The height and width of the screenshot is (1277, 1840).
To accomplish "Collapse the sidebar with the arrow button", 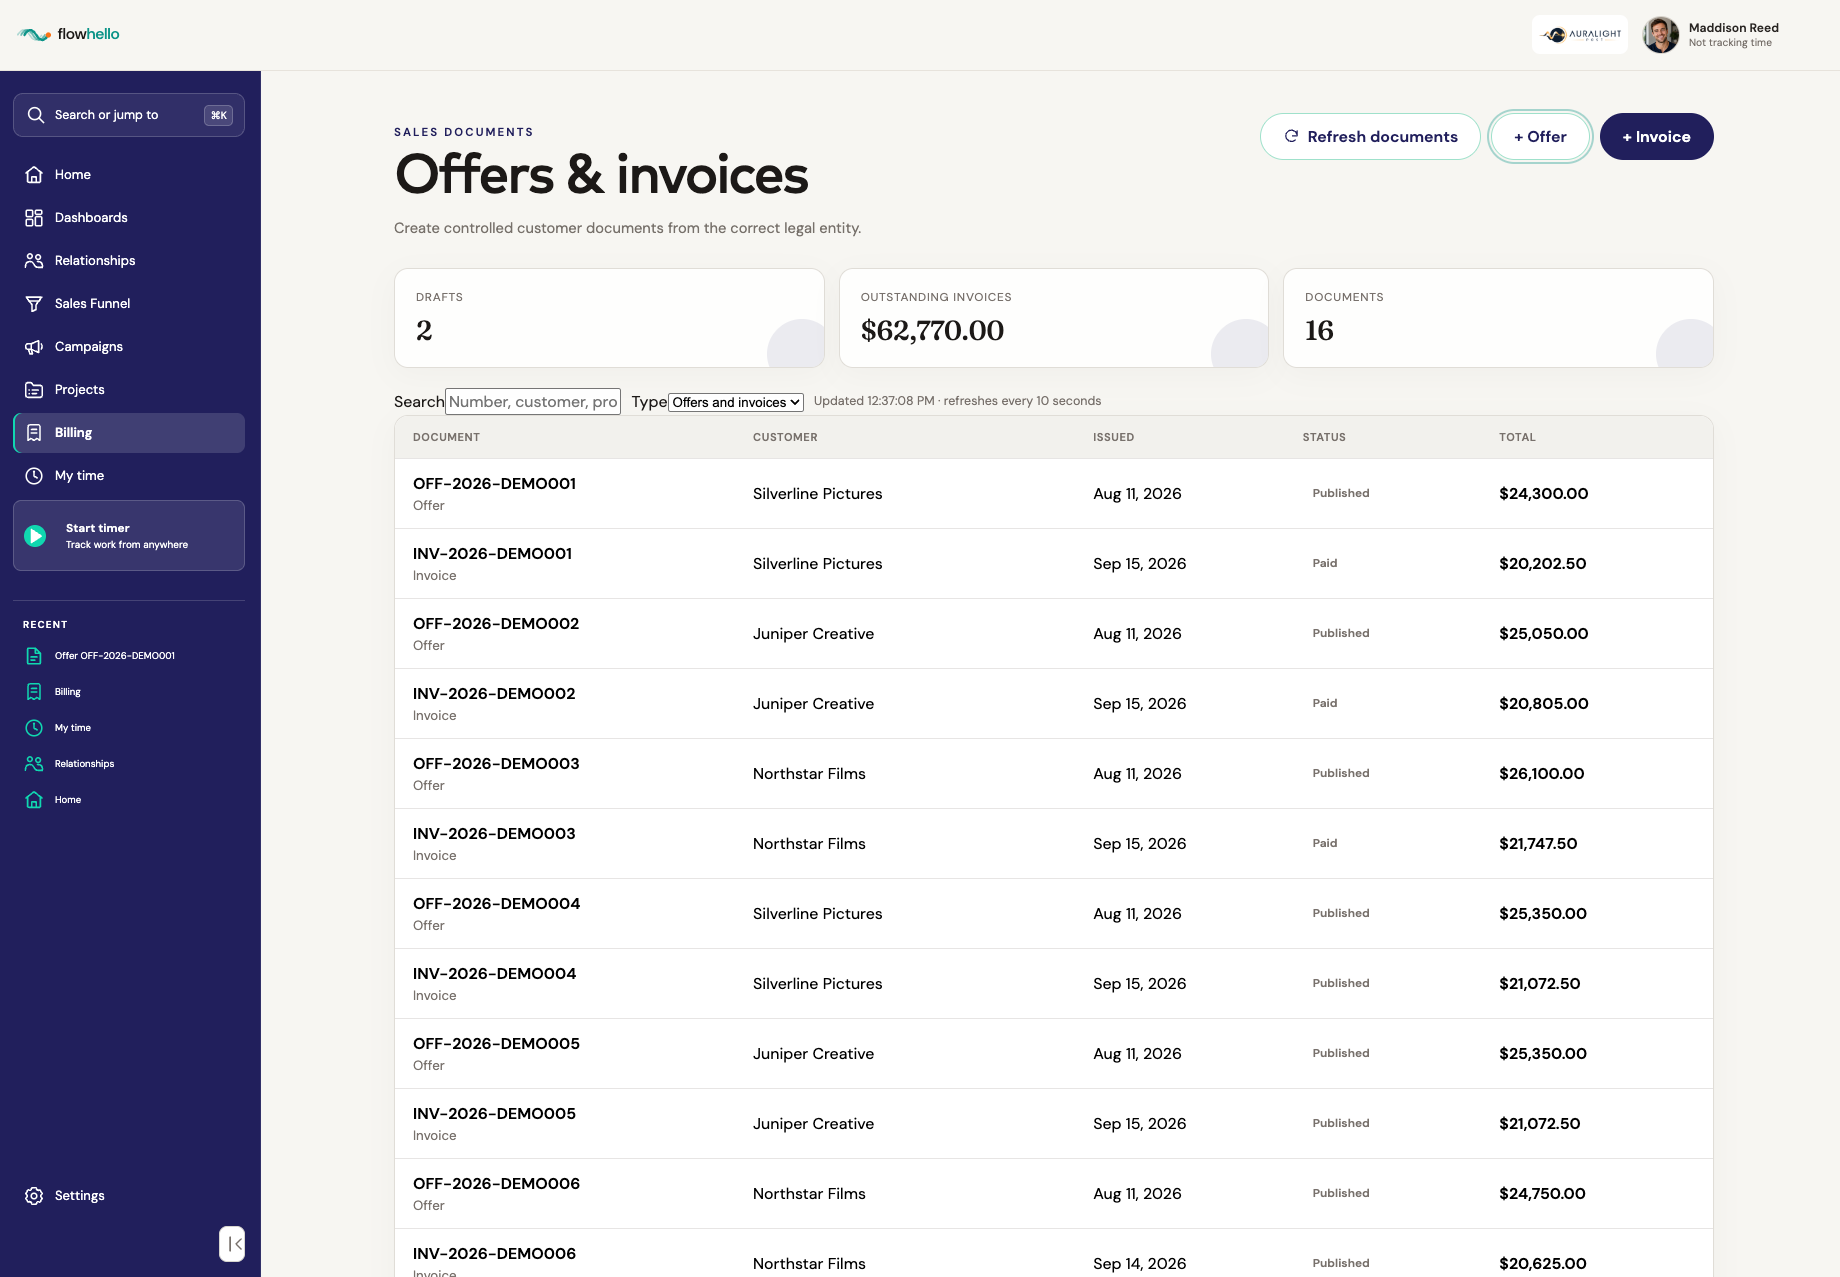I will tap(232, 1244).
